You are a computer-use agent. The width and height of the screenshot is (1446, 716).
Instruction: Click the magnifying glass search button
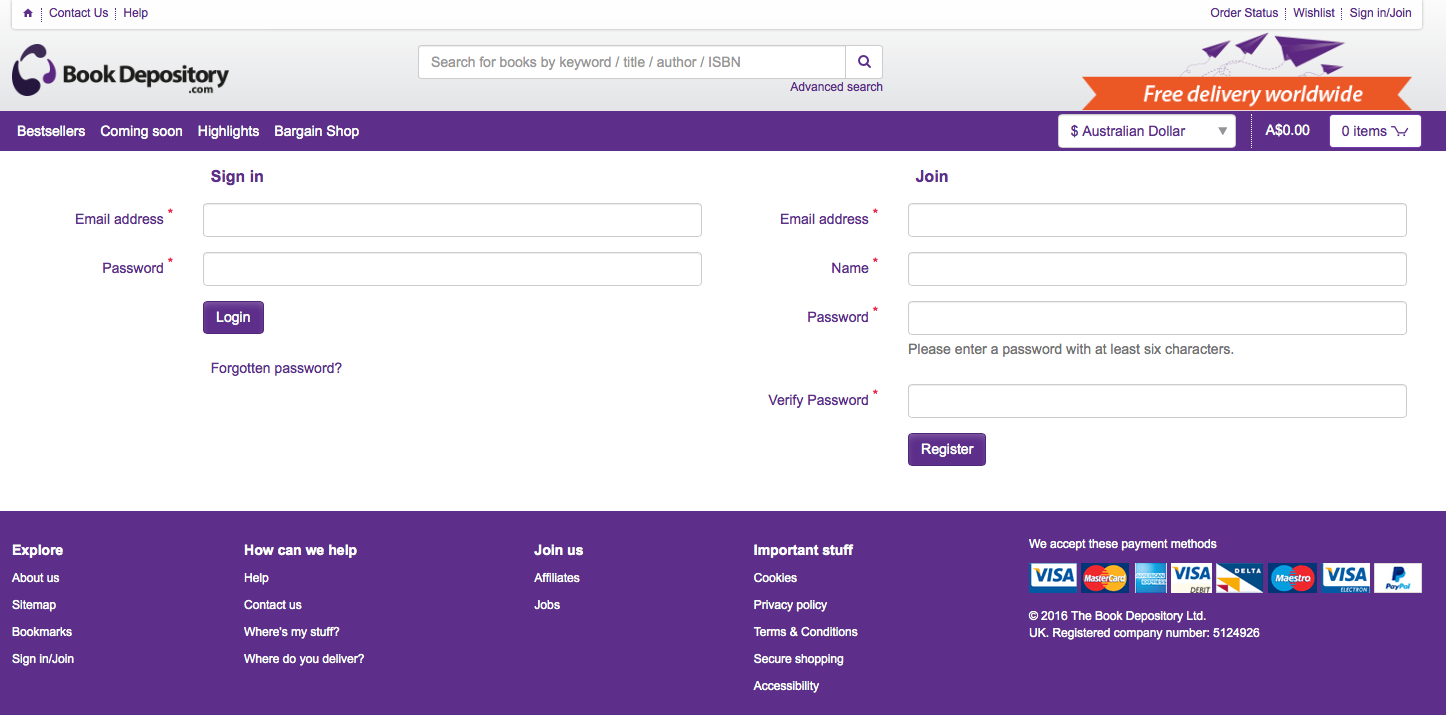(864, 62)
